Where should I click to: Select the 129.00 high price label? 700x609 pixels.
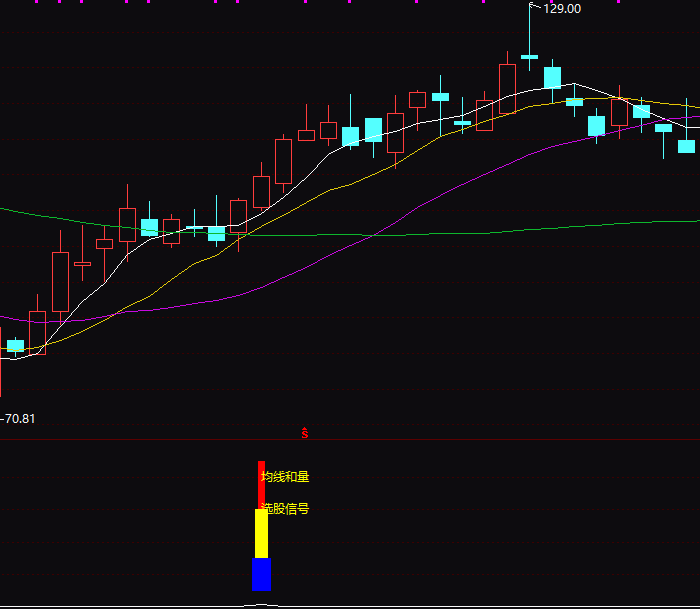562,9
